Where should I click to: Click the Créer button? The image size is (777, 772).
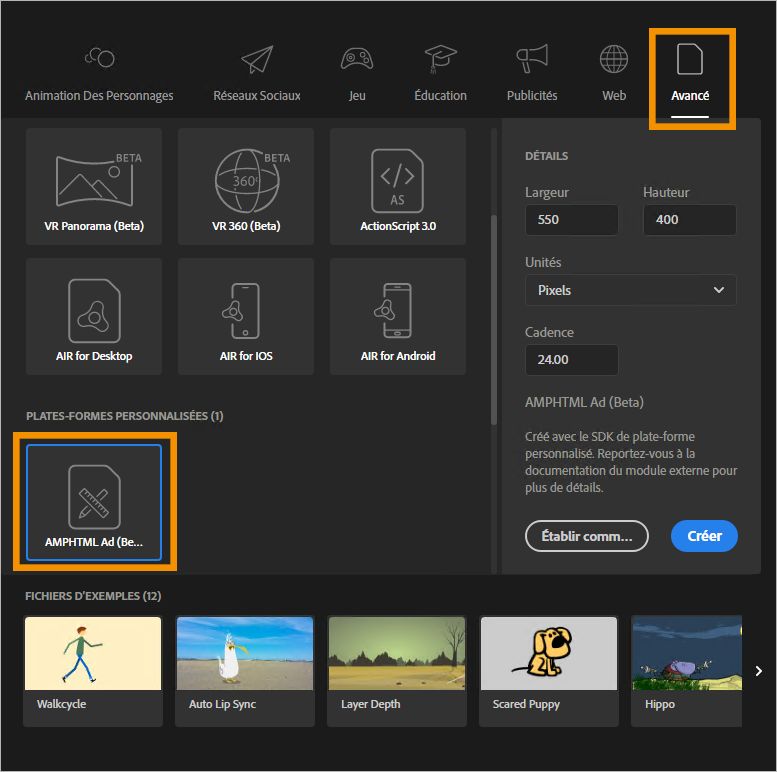704,536
